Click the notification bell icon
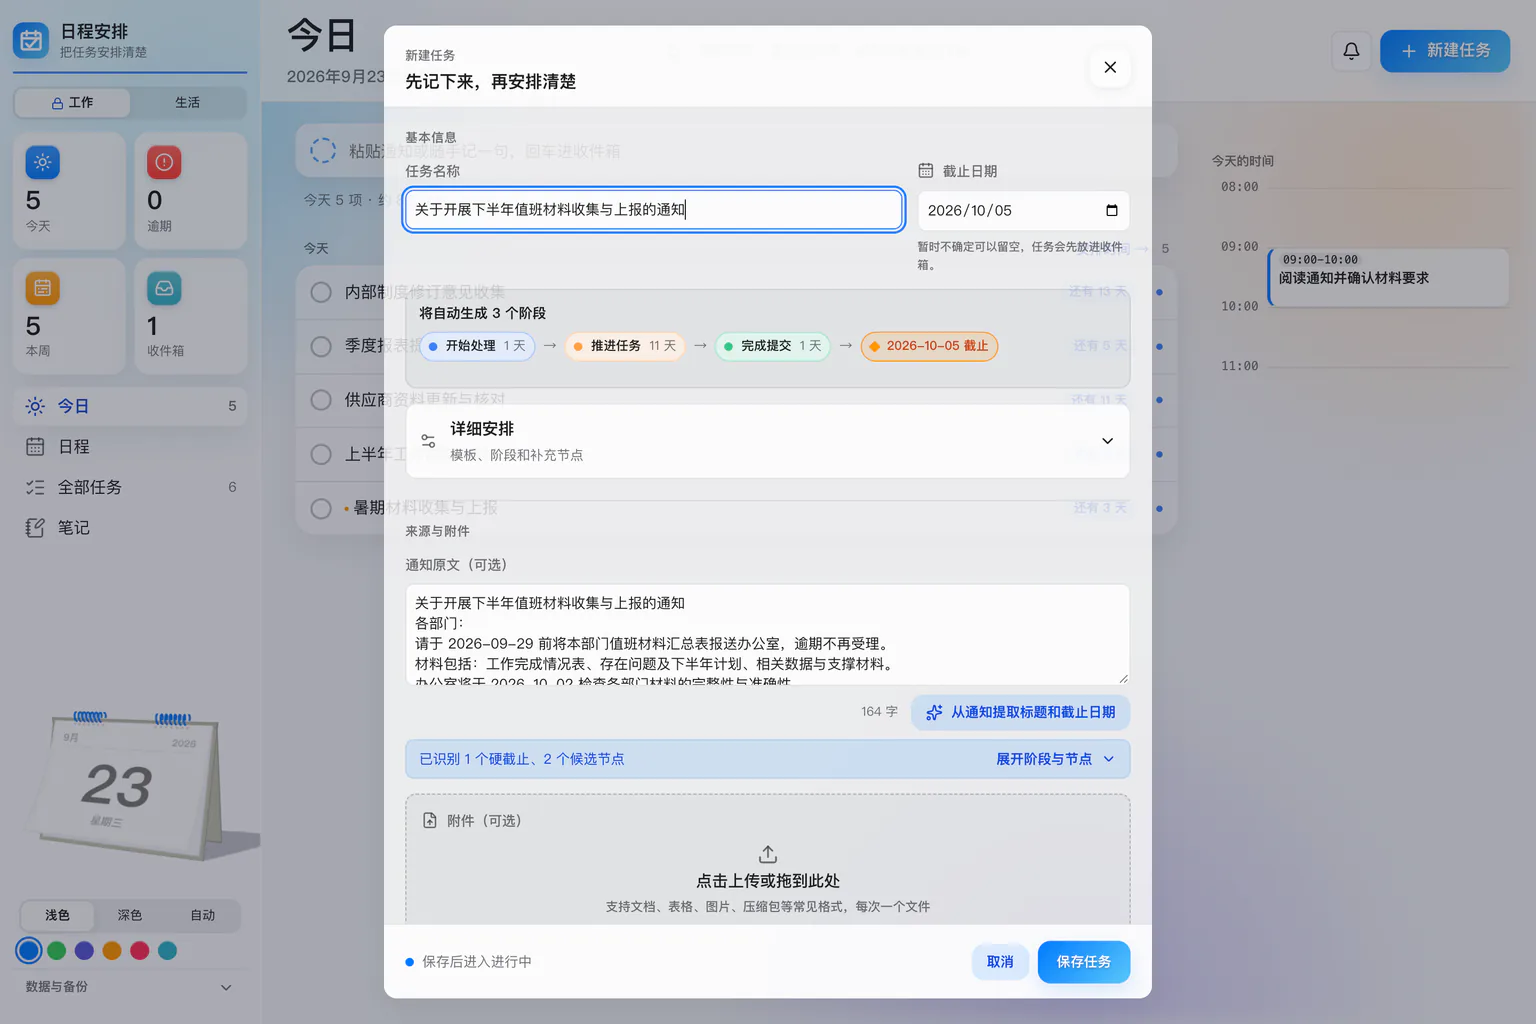The height and width of the screenshot is (1024, 1536). 1351,51
